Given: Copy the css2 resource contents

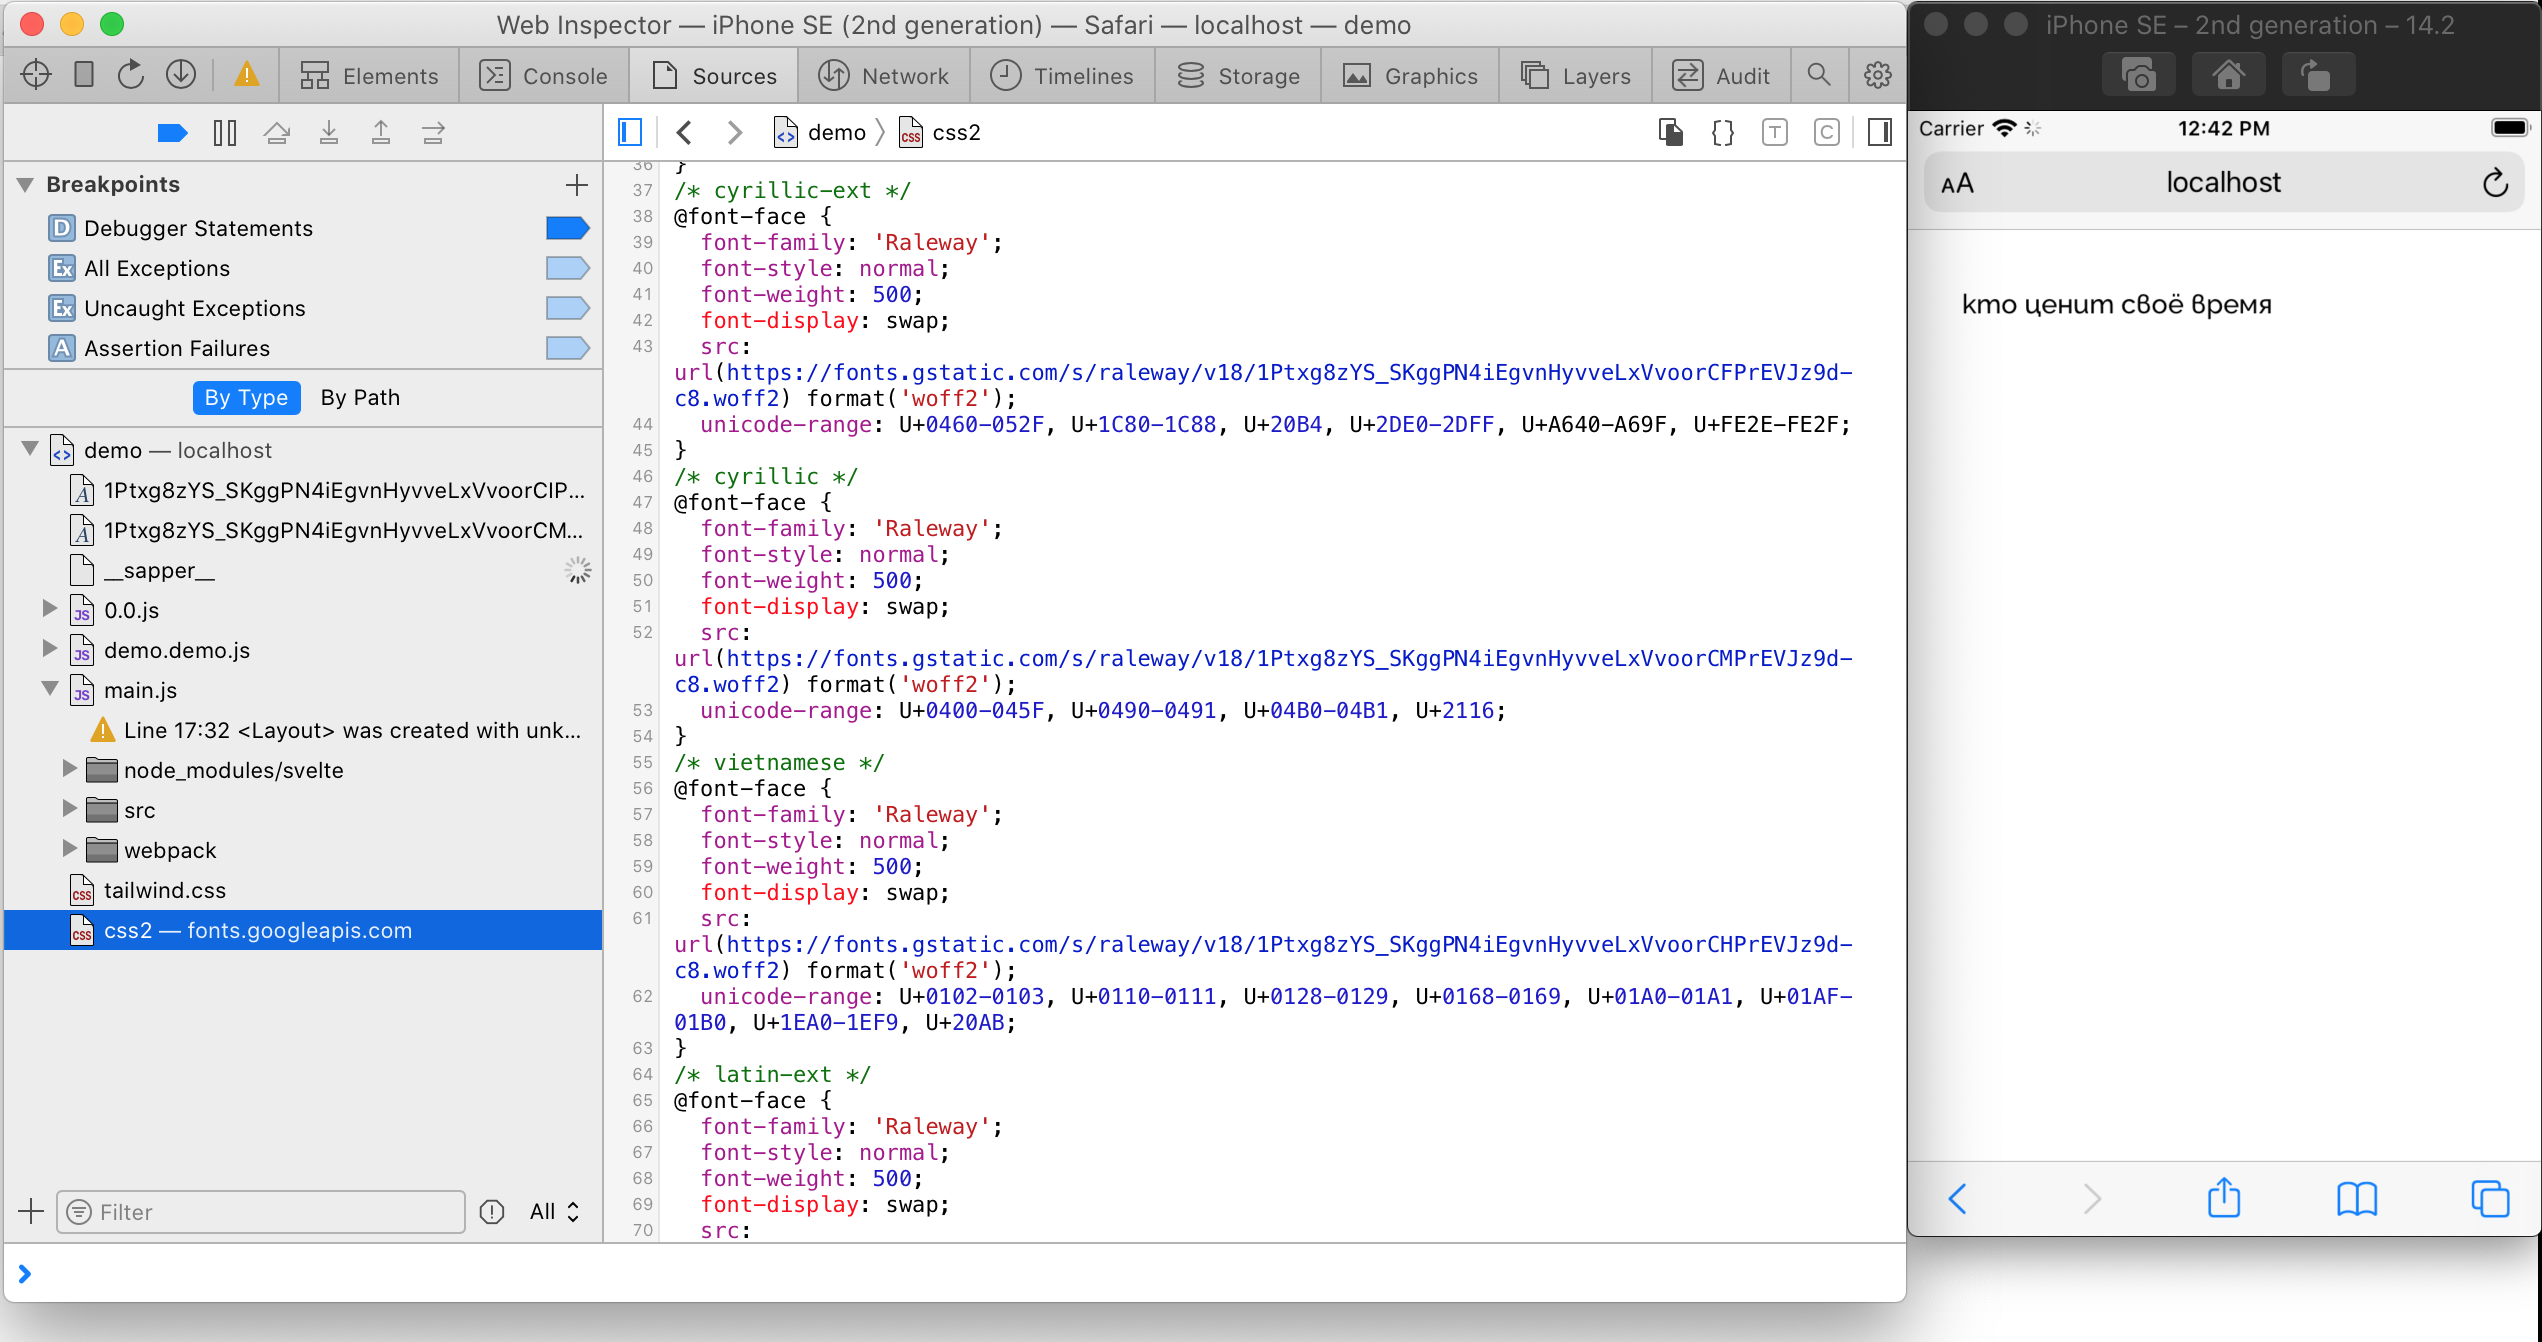Looking at the screenshot, I should [1670, 132].
